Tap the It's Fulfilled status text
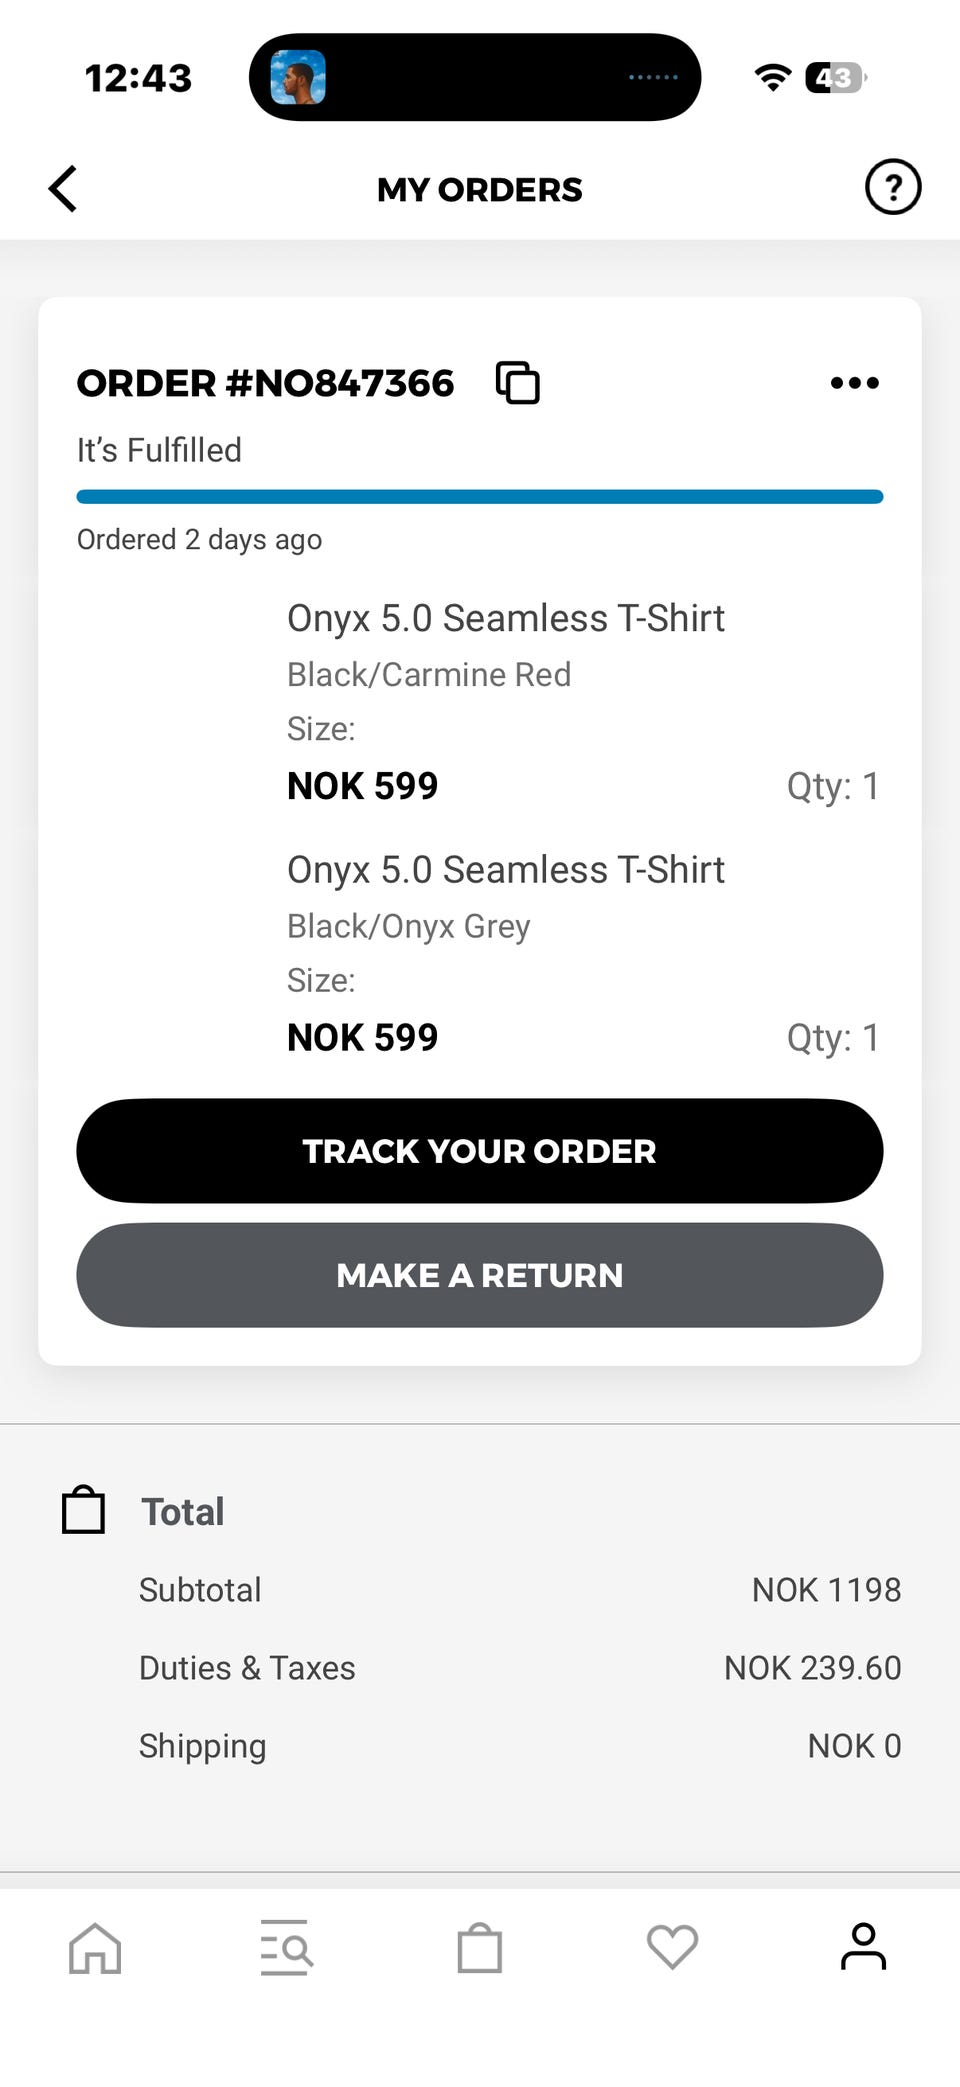The width and height of the screenshot is (960, 2087). click(159, 450)
